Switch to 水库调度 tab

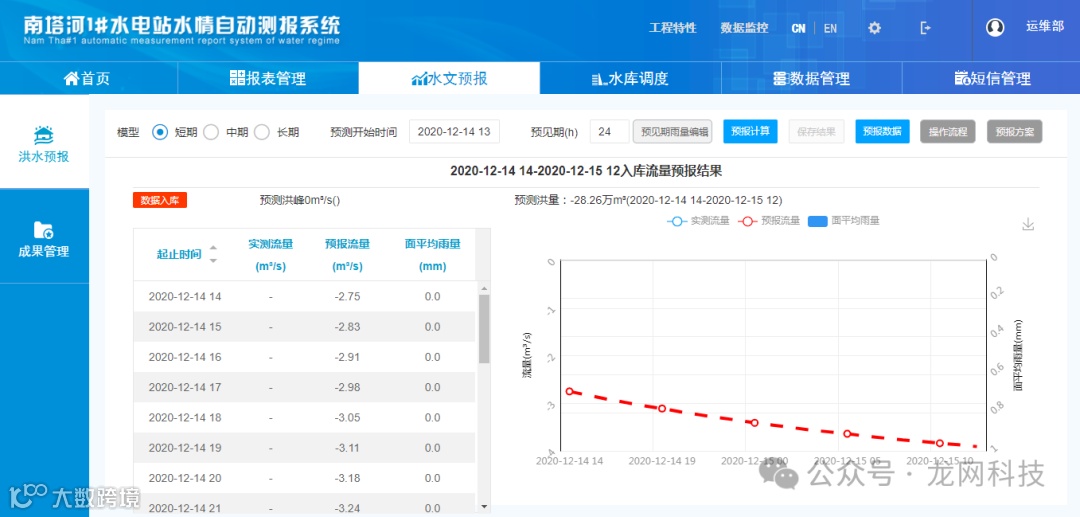click(630, 78)
